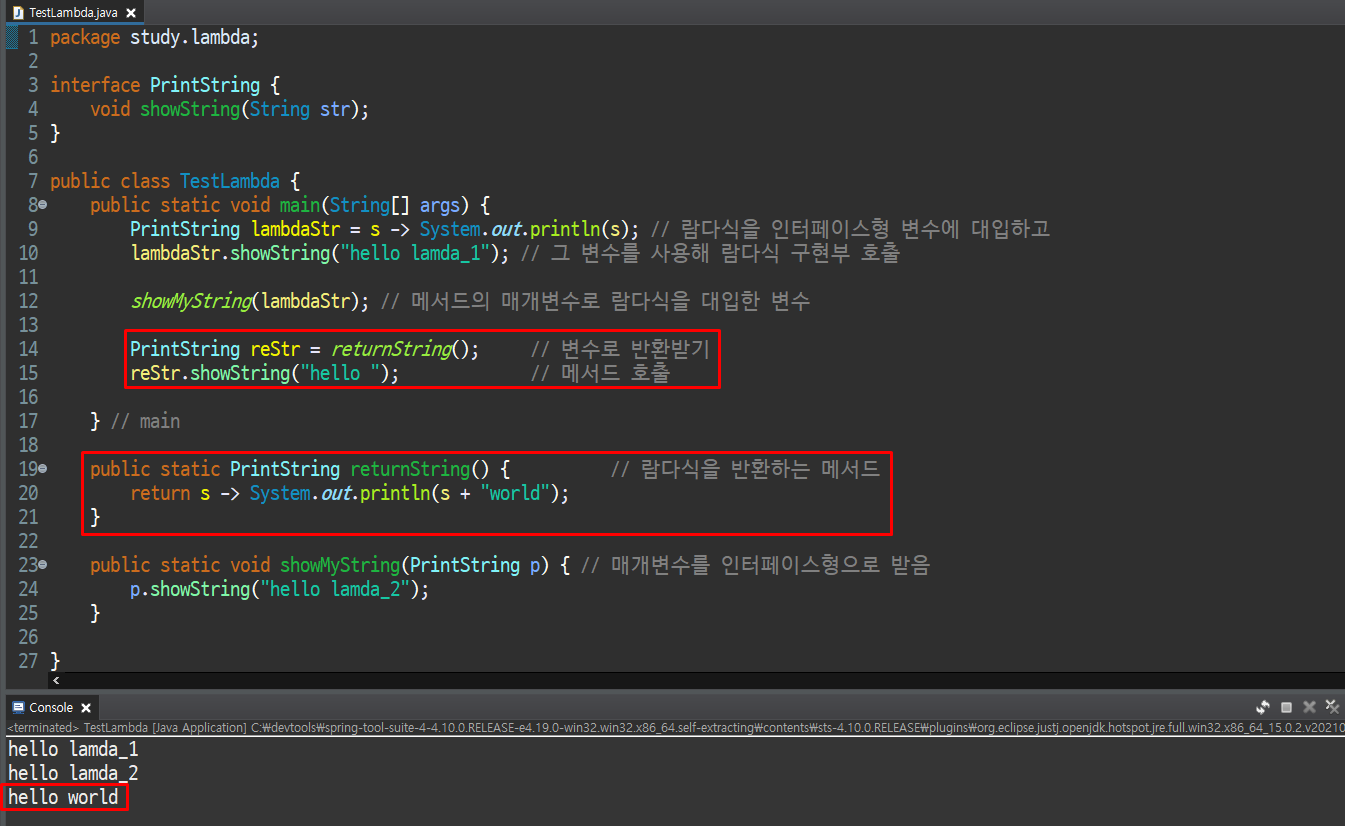
Task: Click the TestLambda class name in code
Action: pyautogui.click(x=230, y=181)
